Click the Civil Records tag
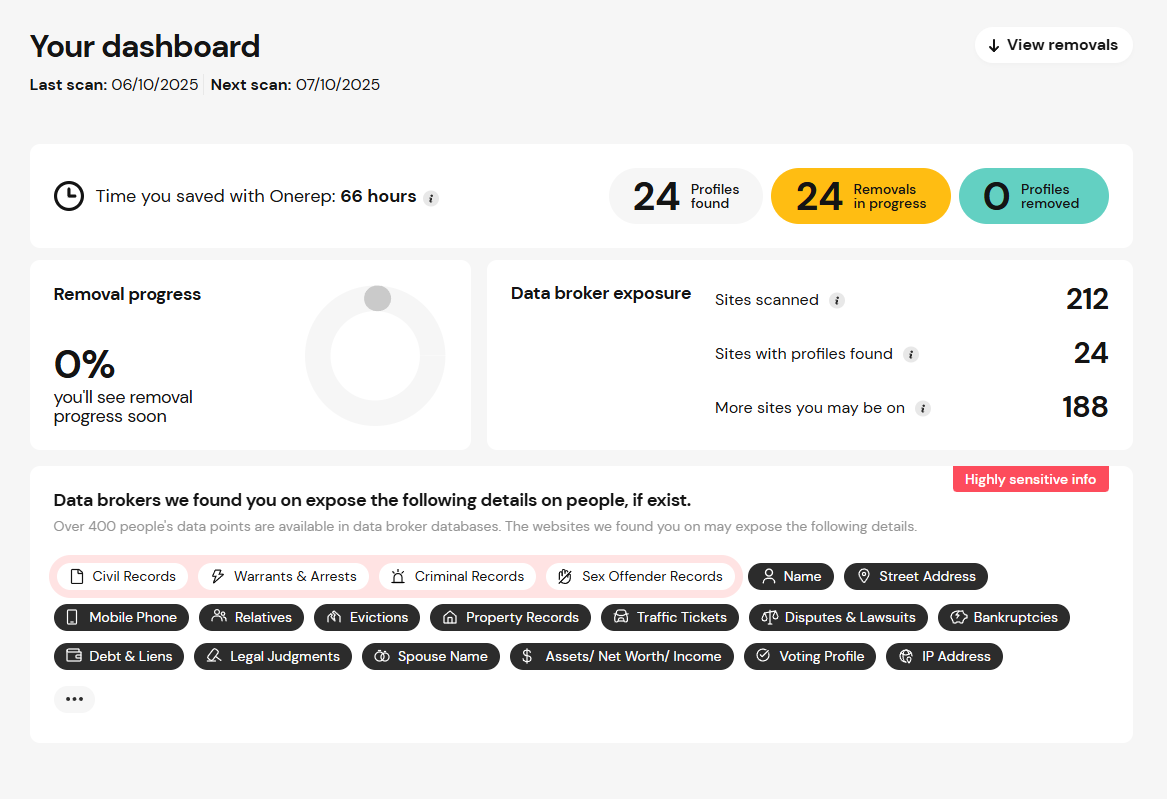Image resolution: width=1168 pixels, height=799 pixels. click(x=122, y=576)
